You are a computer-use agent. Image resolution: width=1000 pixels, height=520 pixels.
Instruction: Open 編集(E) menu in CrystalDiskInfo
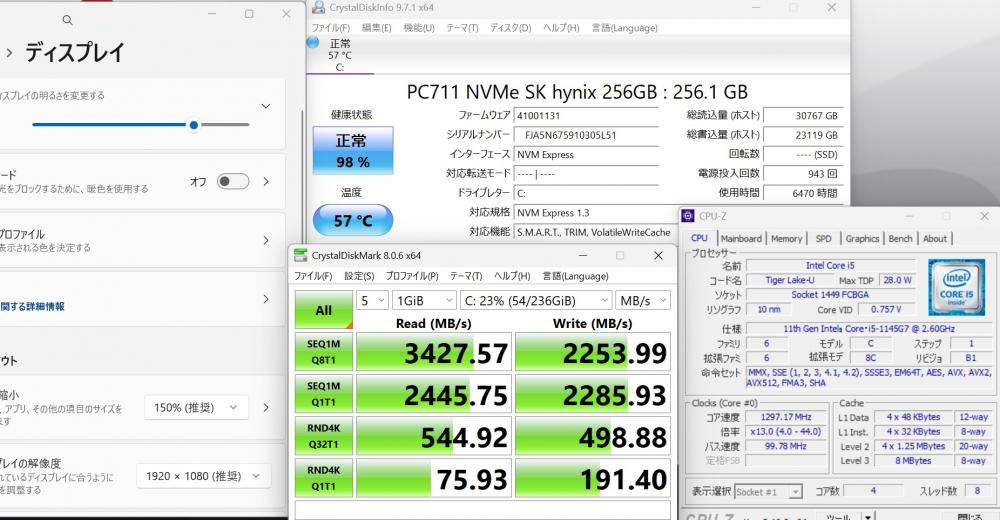[x=376, y=28]
